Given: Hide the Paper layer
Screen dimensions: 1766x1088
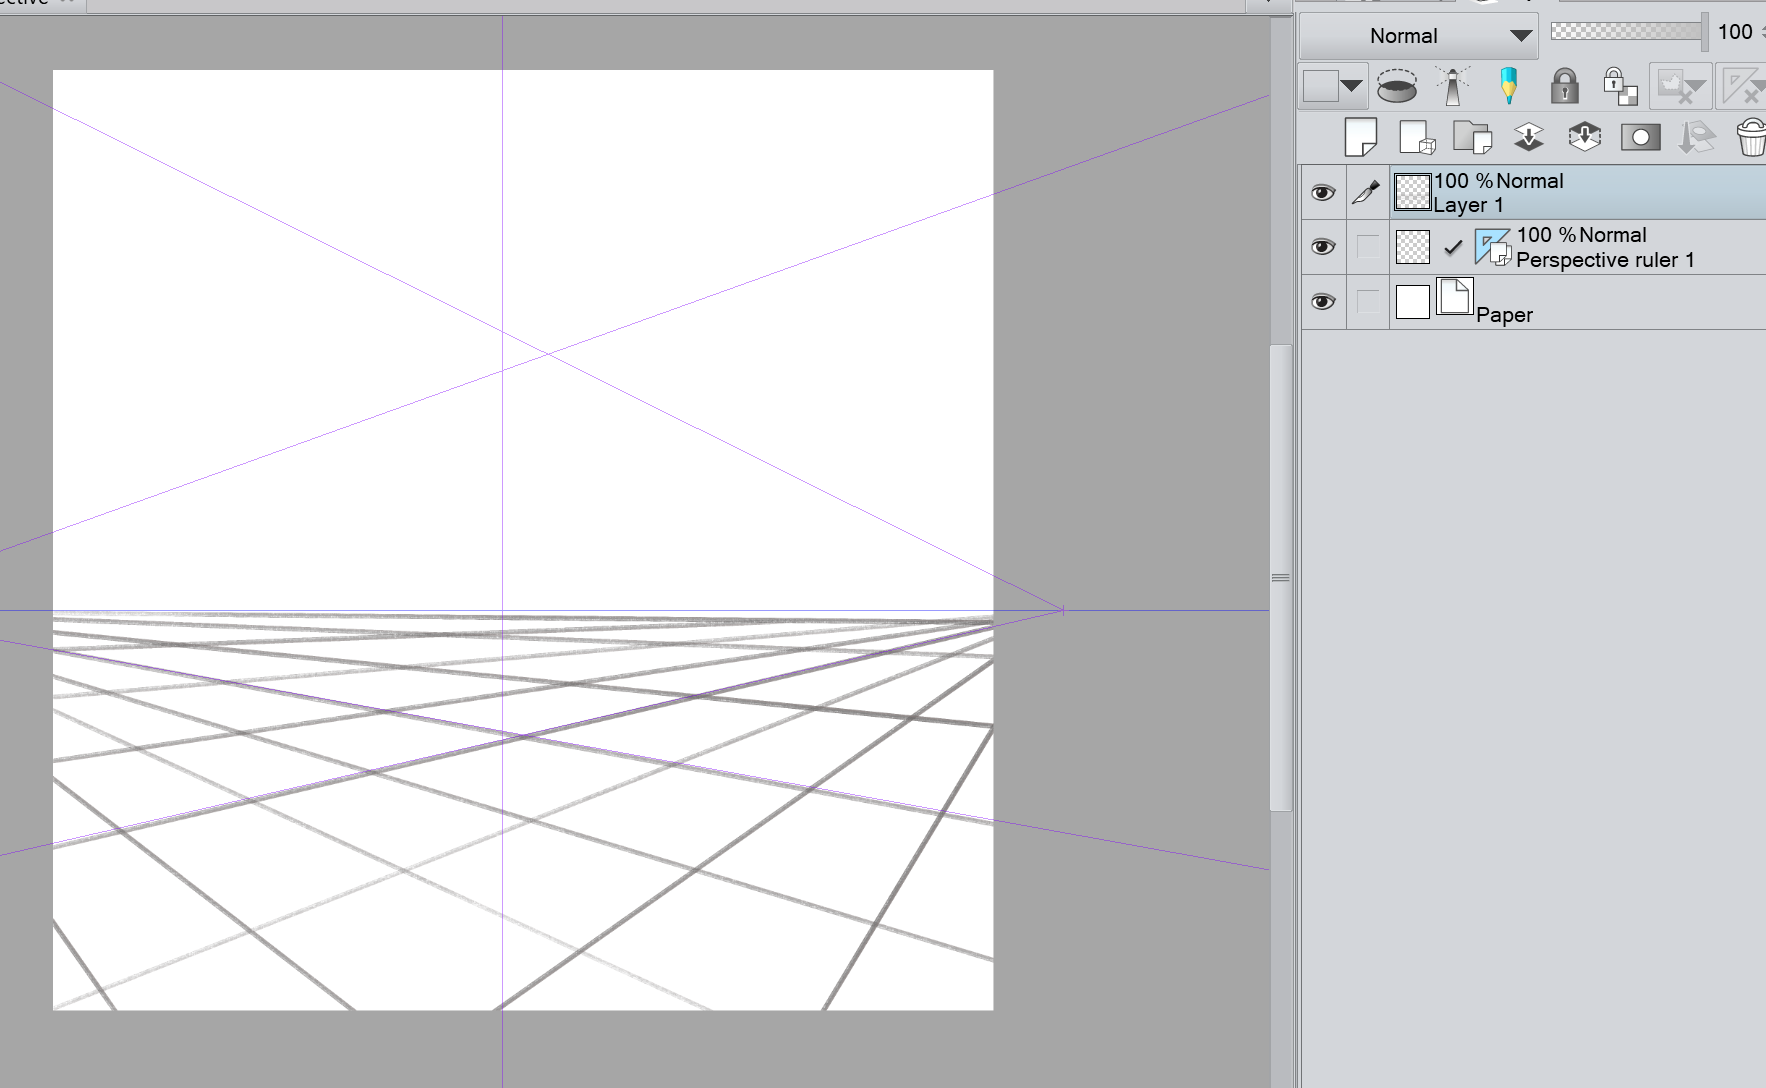Looking at the screenshot, I should (1323, 301).
